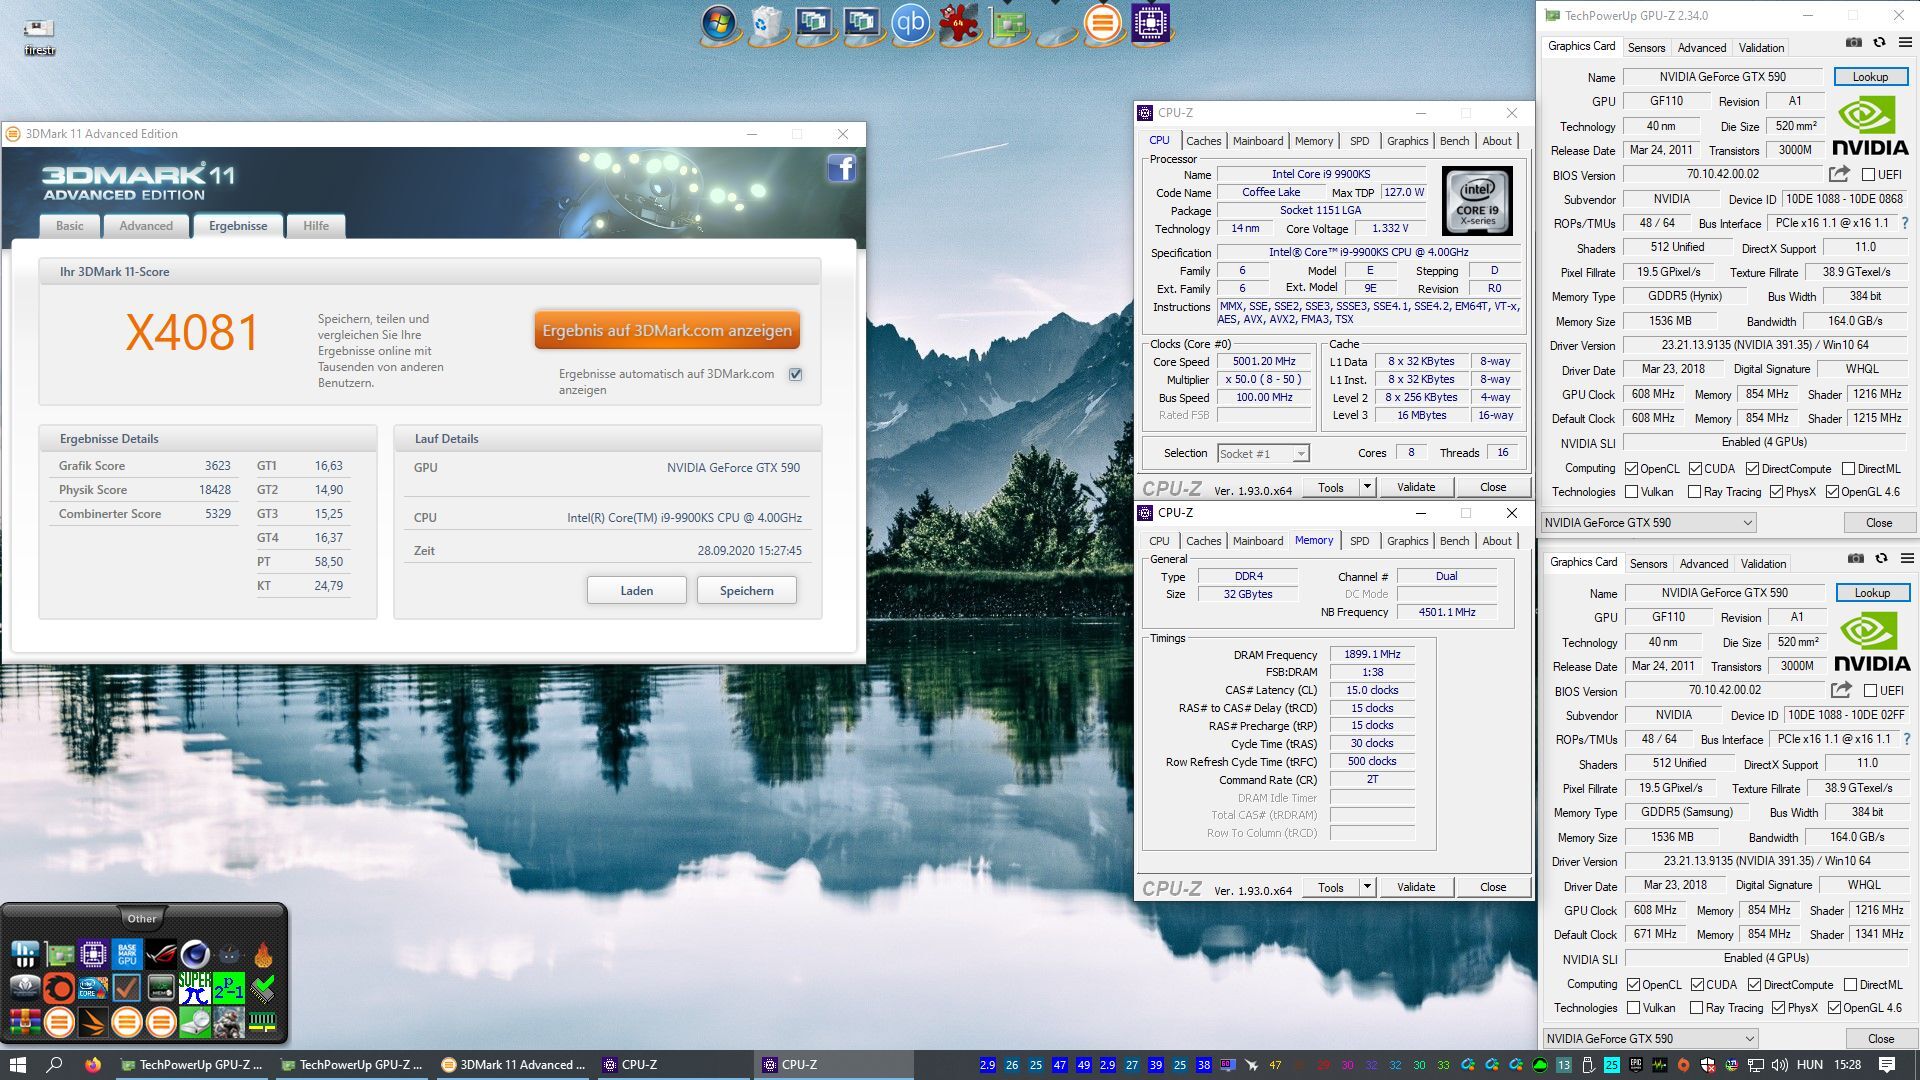Screen dimensions: 1920x1080
Task: Toggle OpenCL checkbox in upper GPU-Z
Action: [1631, 469]
